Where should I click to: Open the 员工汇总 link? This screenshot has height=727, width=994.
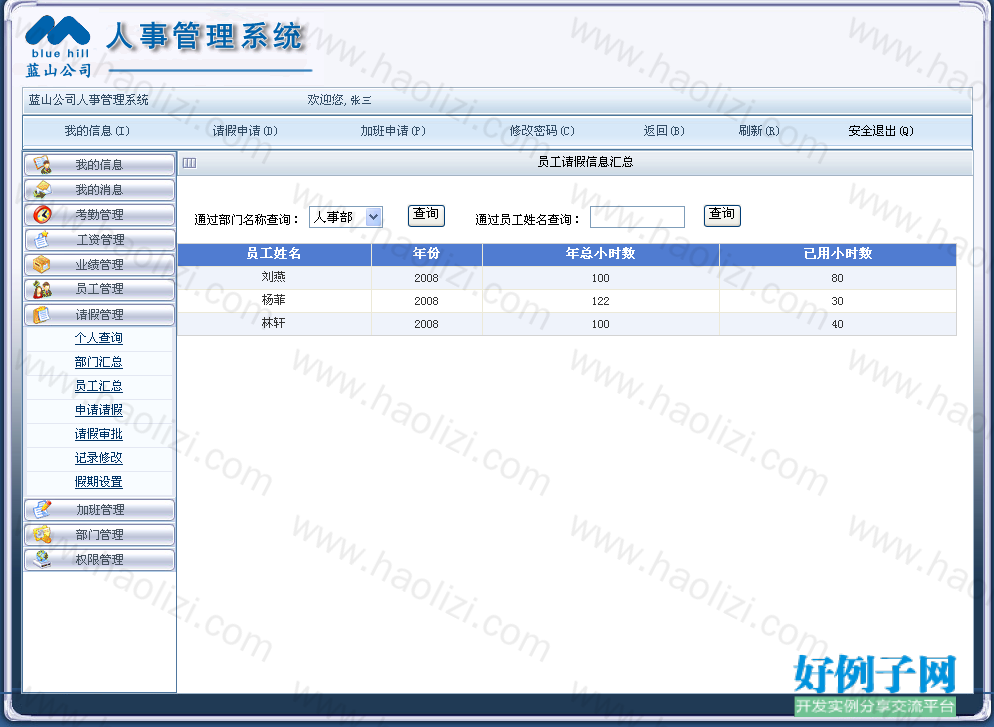(x=99, y=386)
